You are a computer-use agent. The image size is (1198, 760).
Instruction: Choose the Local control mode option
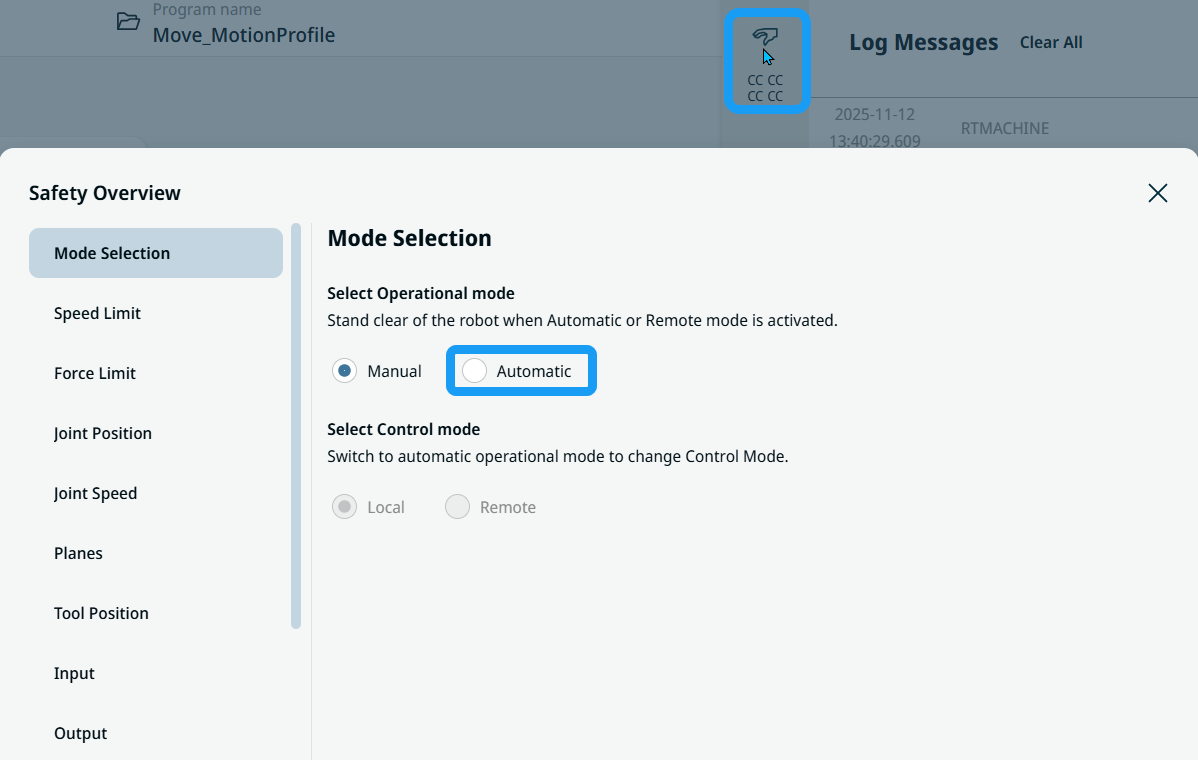[x=345, y=507]
